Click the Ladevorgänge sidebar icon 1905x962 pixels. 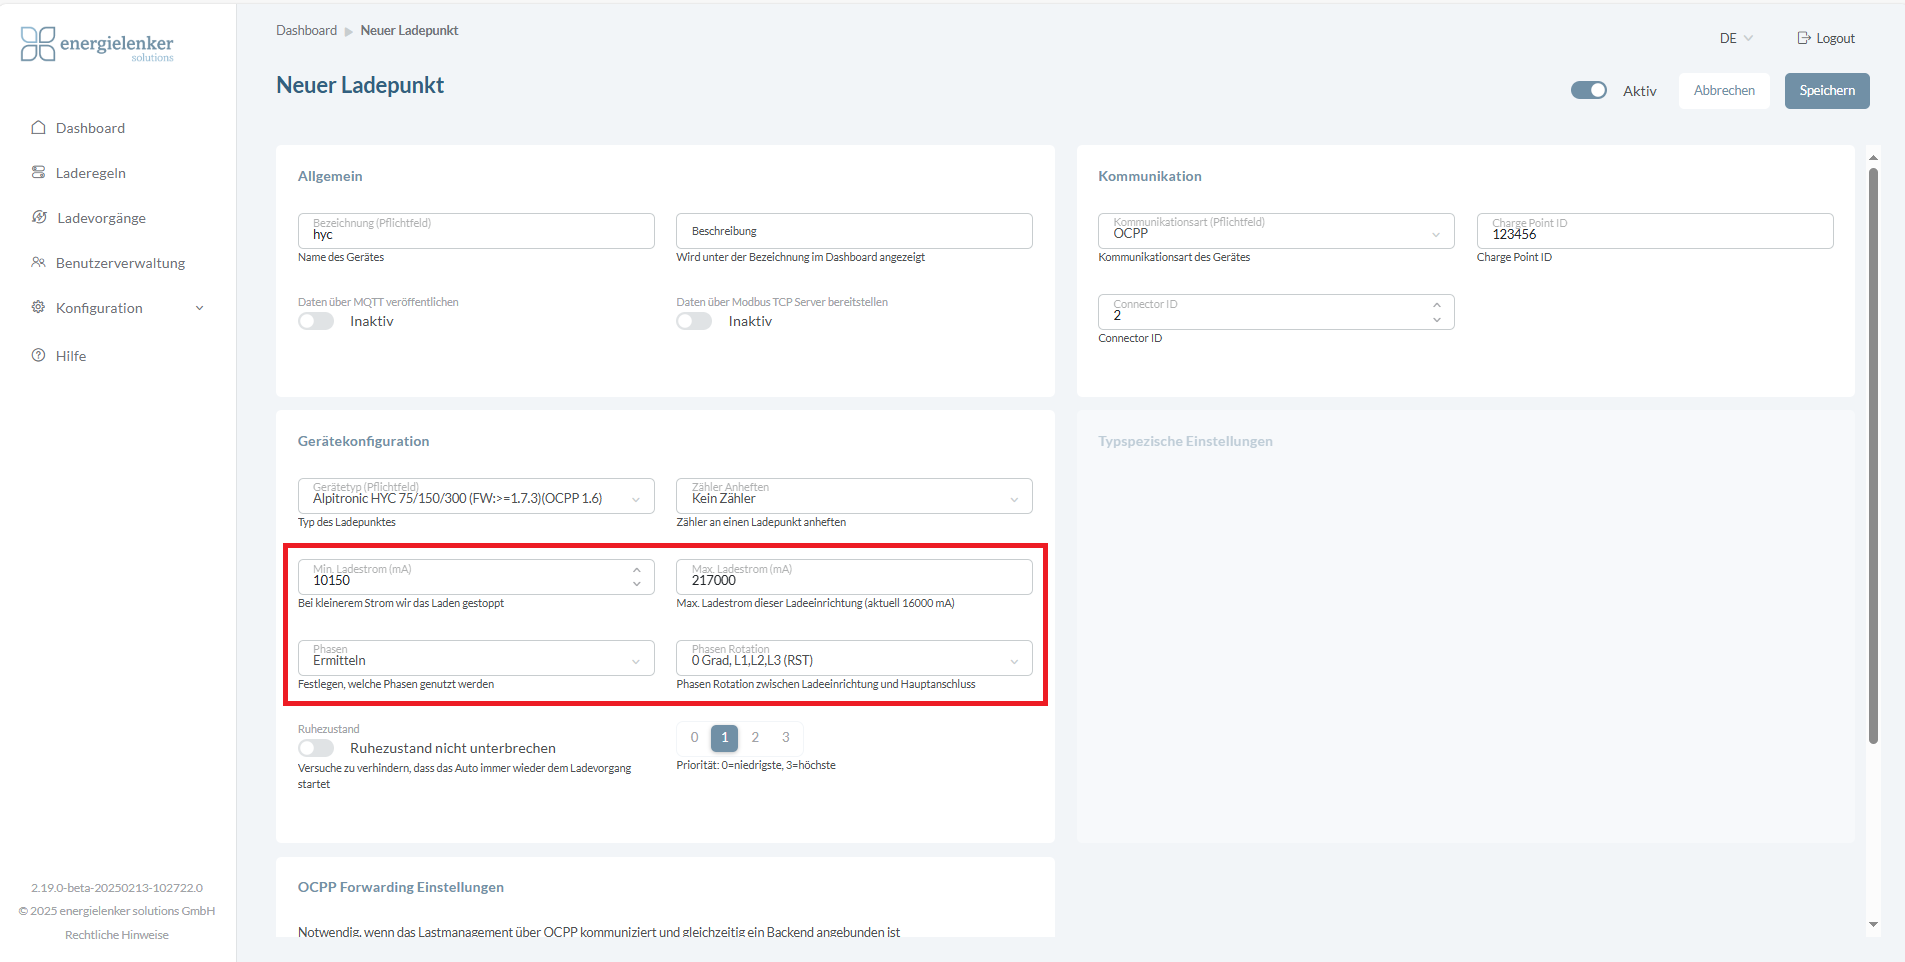pos(40,217)
